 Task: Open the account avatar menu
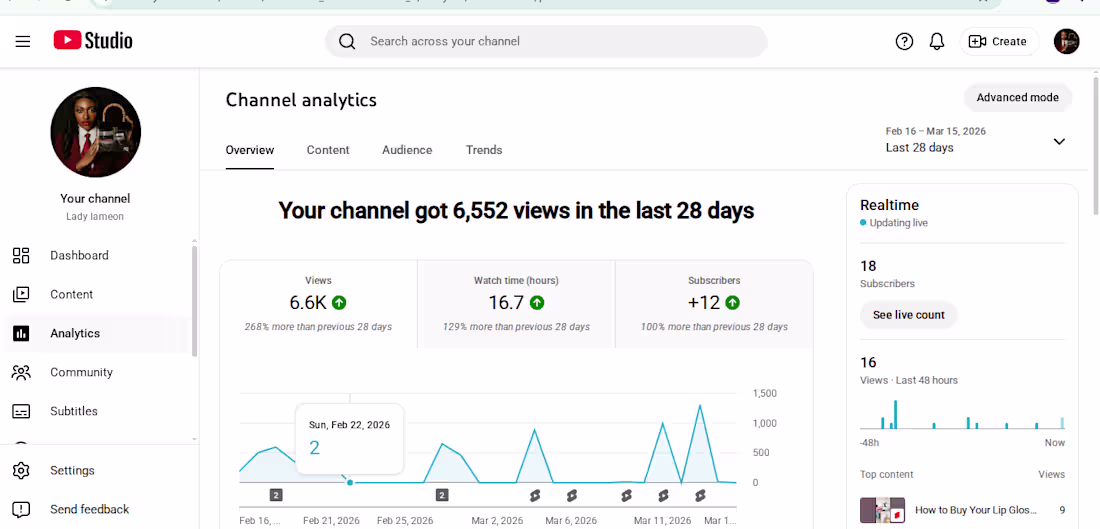[x=1066, y=41]
